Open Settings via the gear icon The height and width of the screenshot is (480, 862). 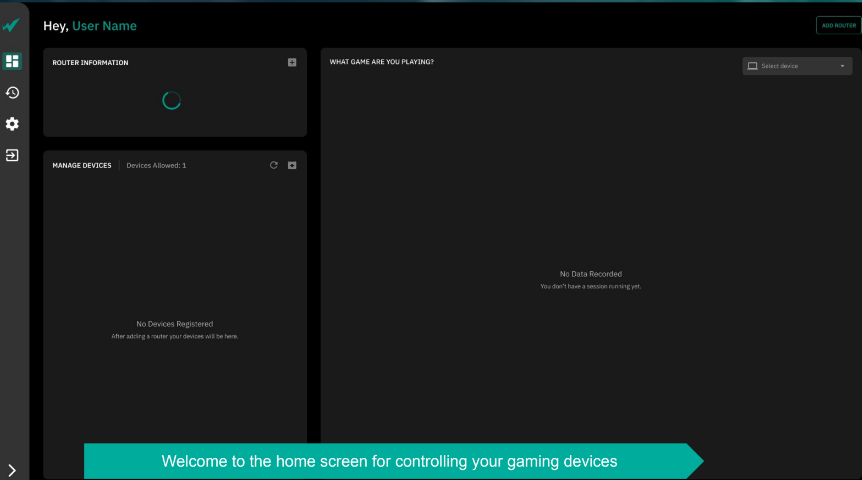12,124
